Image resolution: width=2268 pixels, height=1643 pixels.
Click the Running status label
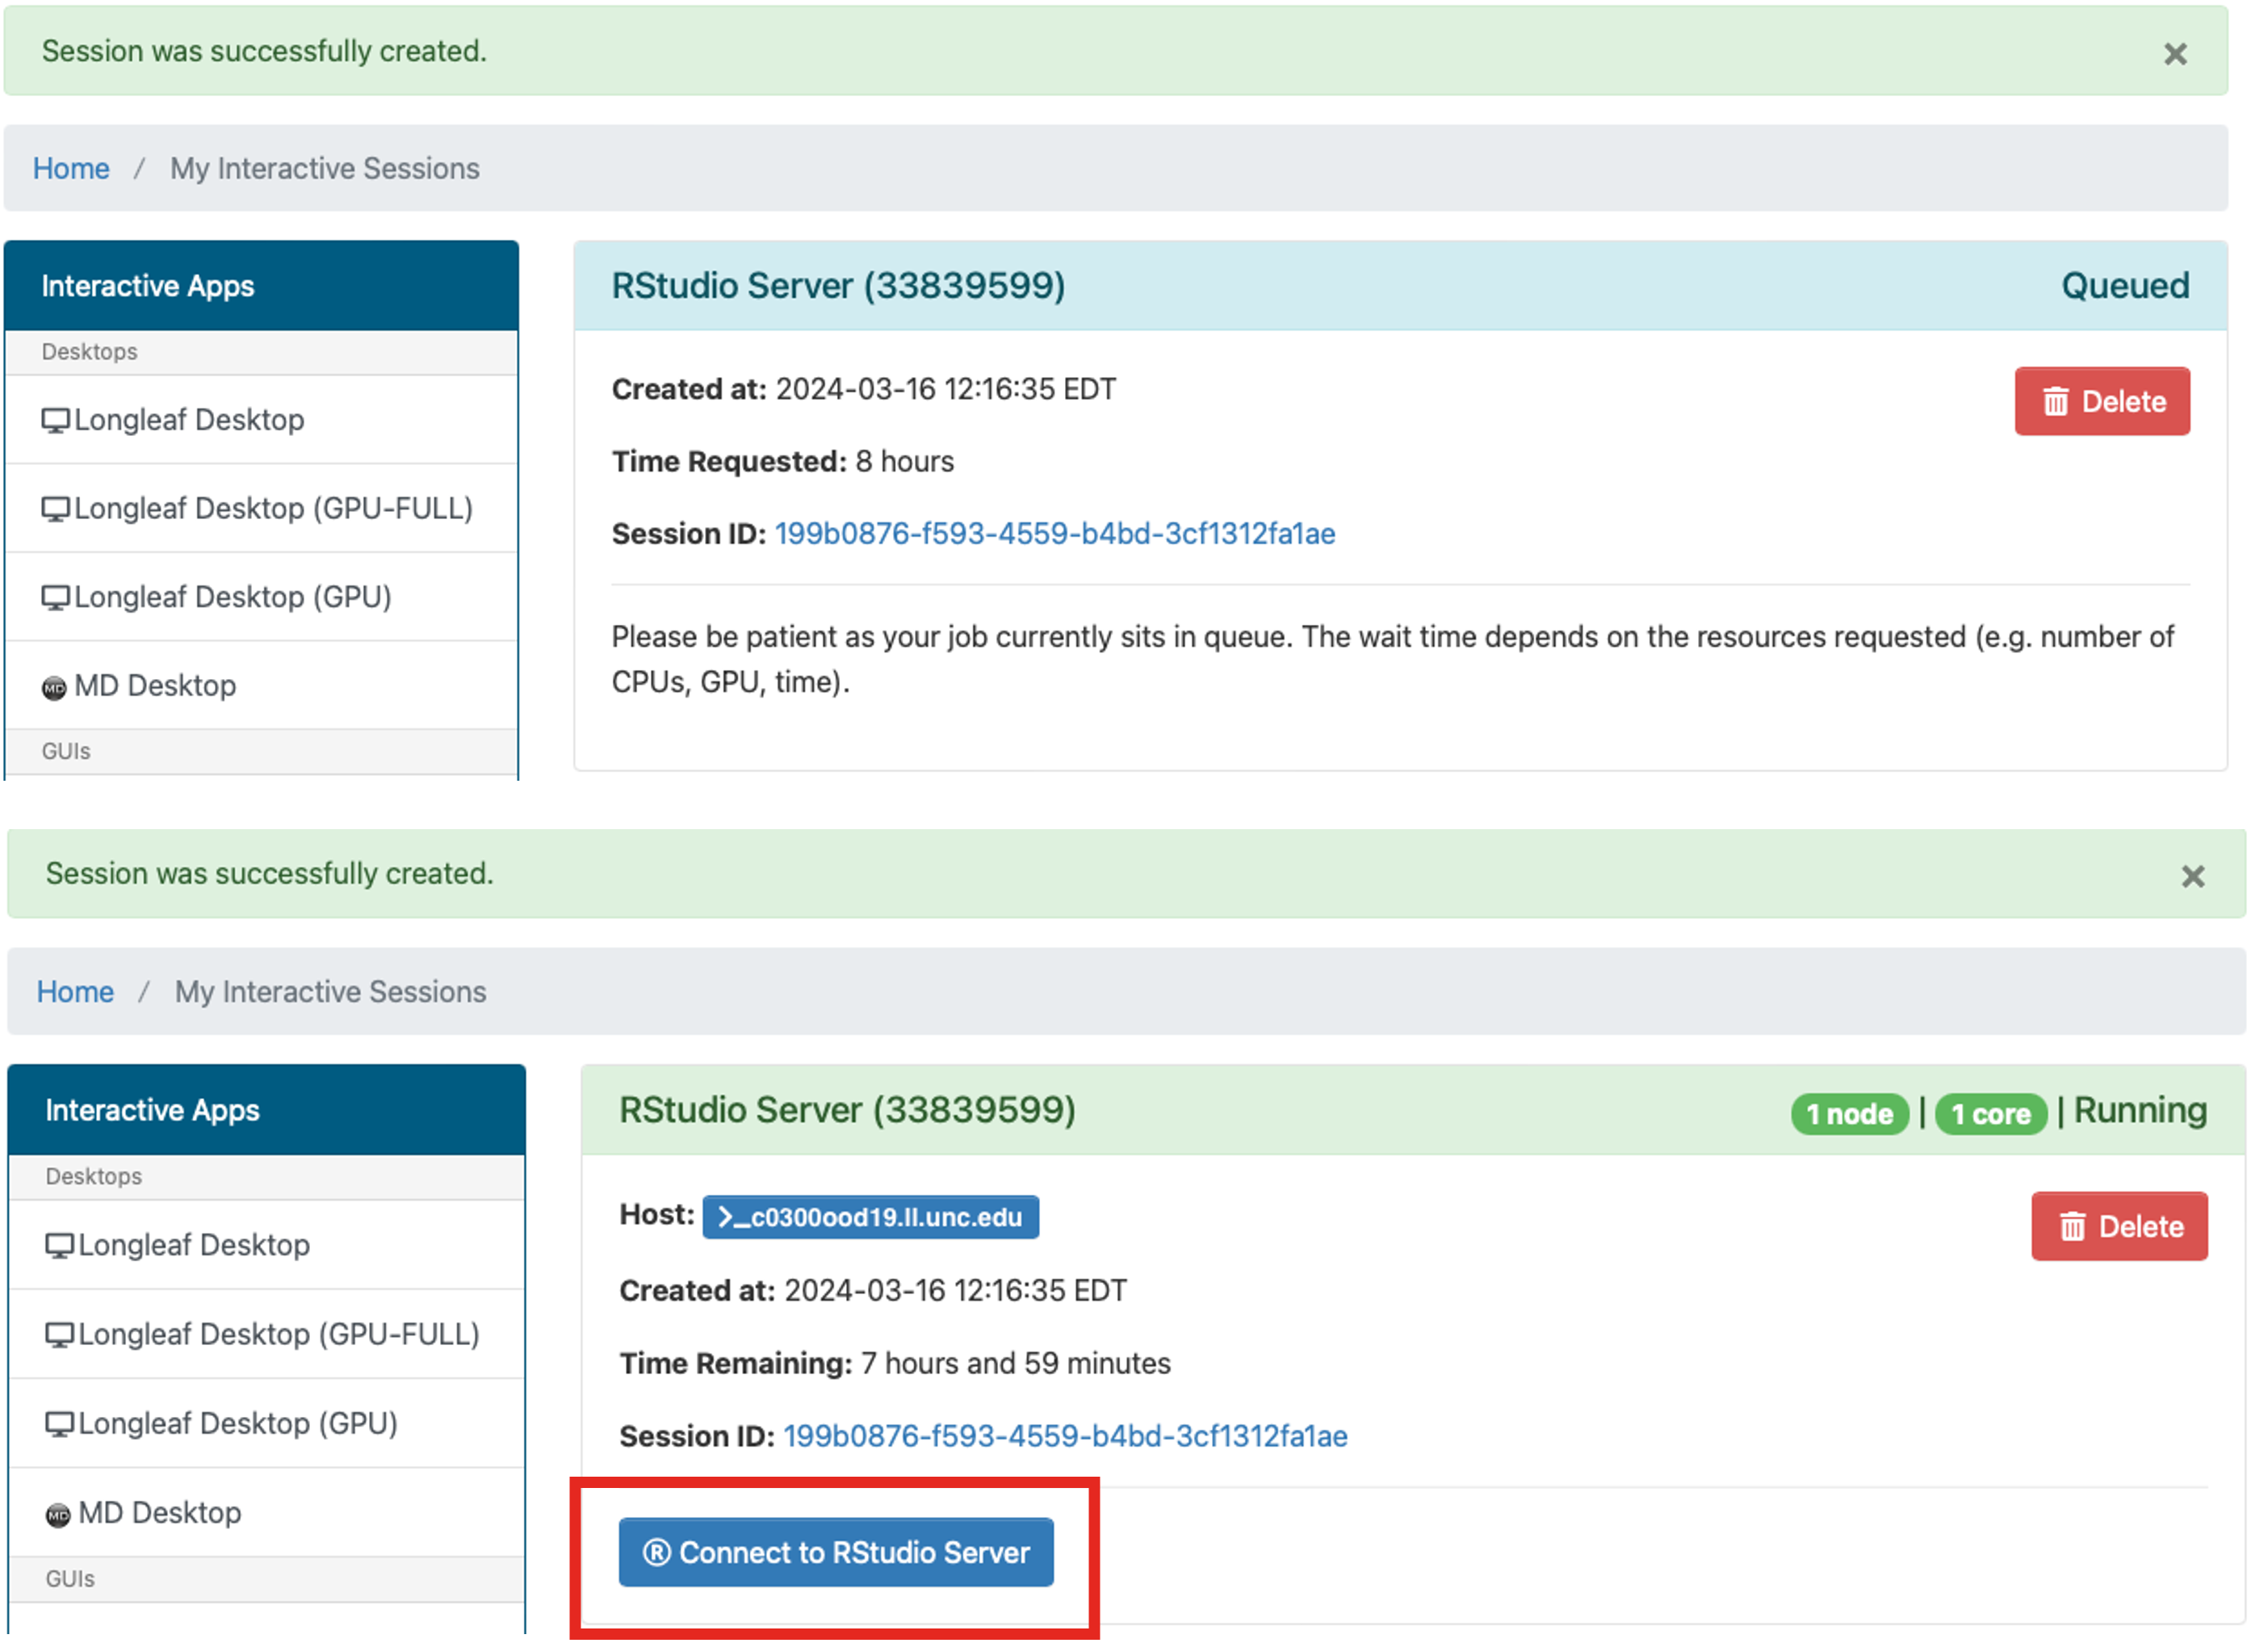[2141, 1111]
